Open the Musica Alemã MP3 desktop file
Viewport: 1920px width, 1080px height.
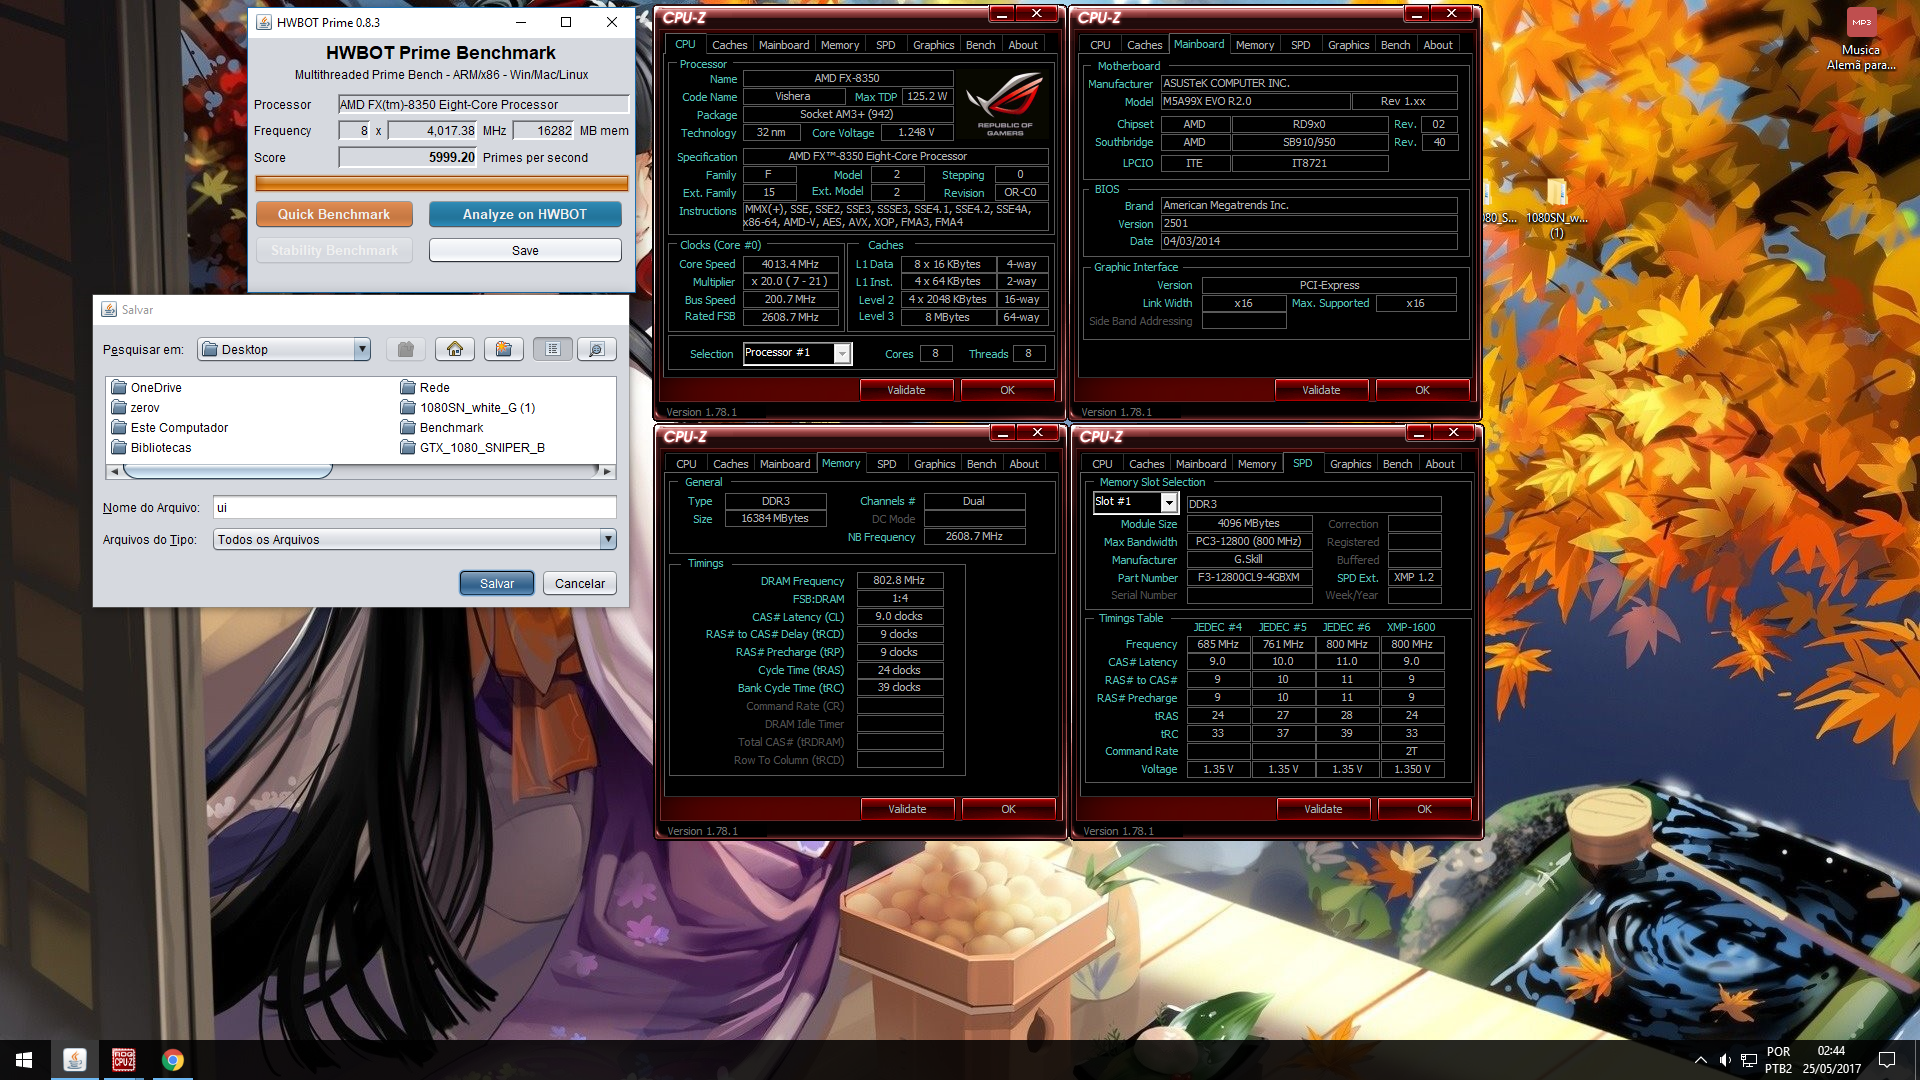click(1860, 40)
